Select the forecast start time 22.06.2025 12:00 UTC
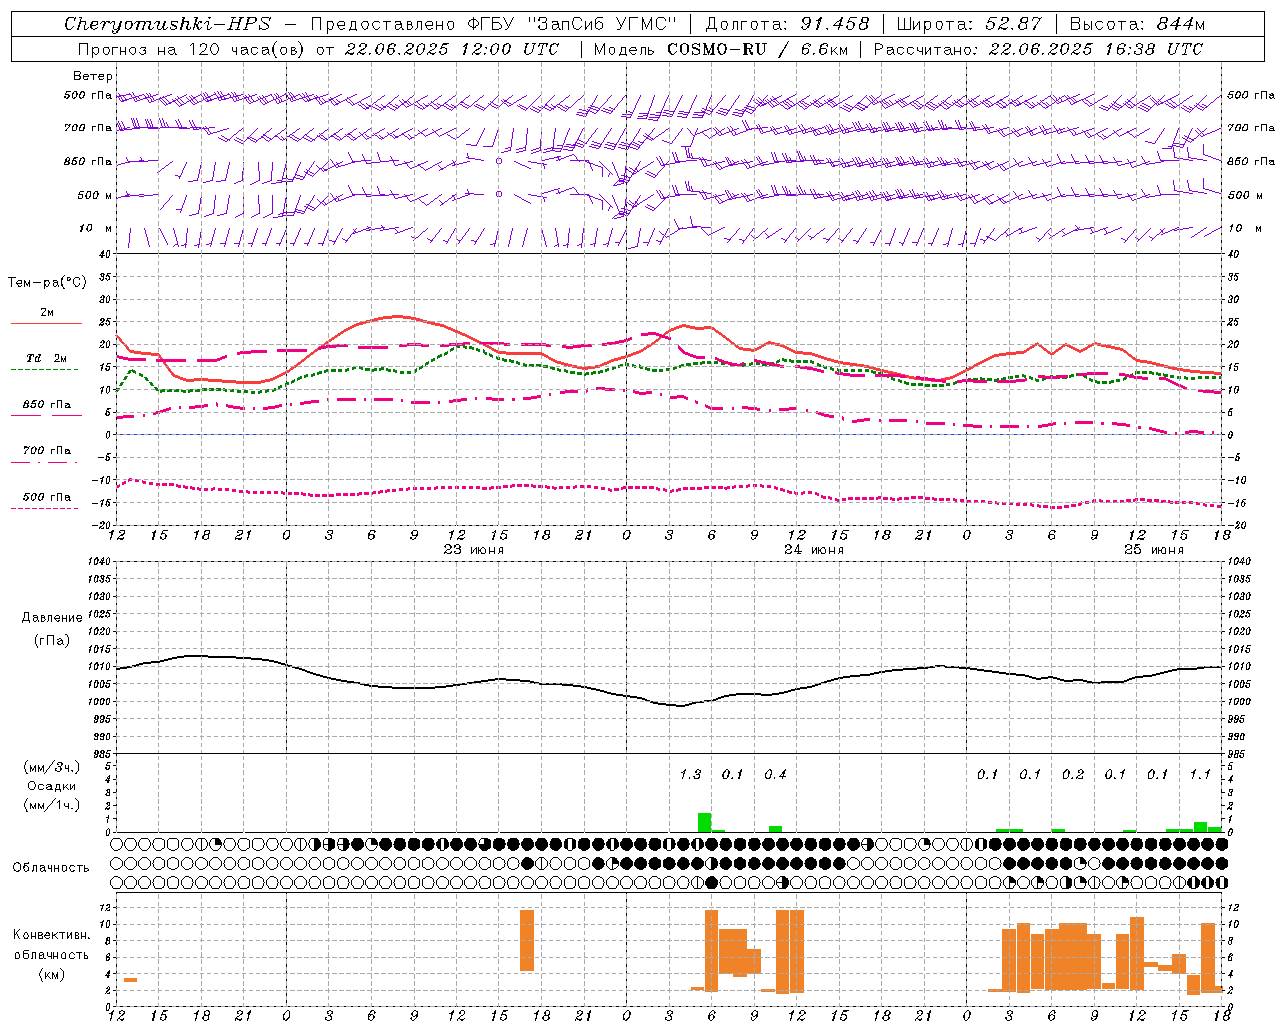Viewport: 1280px width, 1024px height. pyautogui.click(x=452, y=49)
